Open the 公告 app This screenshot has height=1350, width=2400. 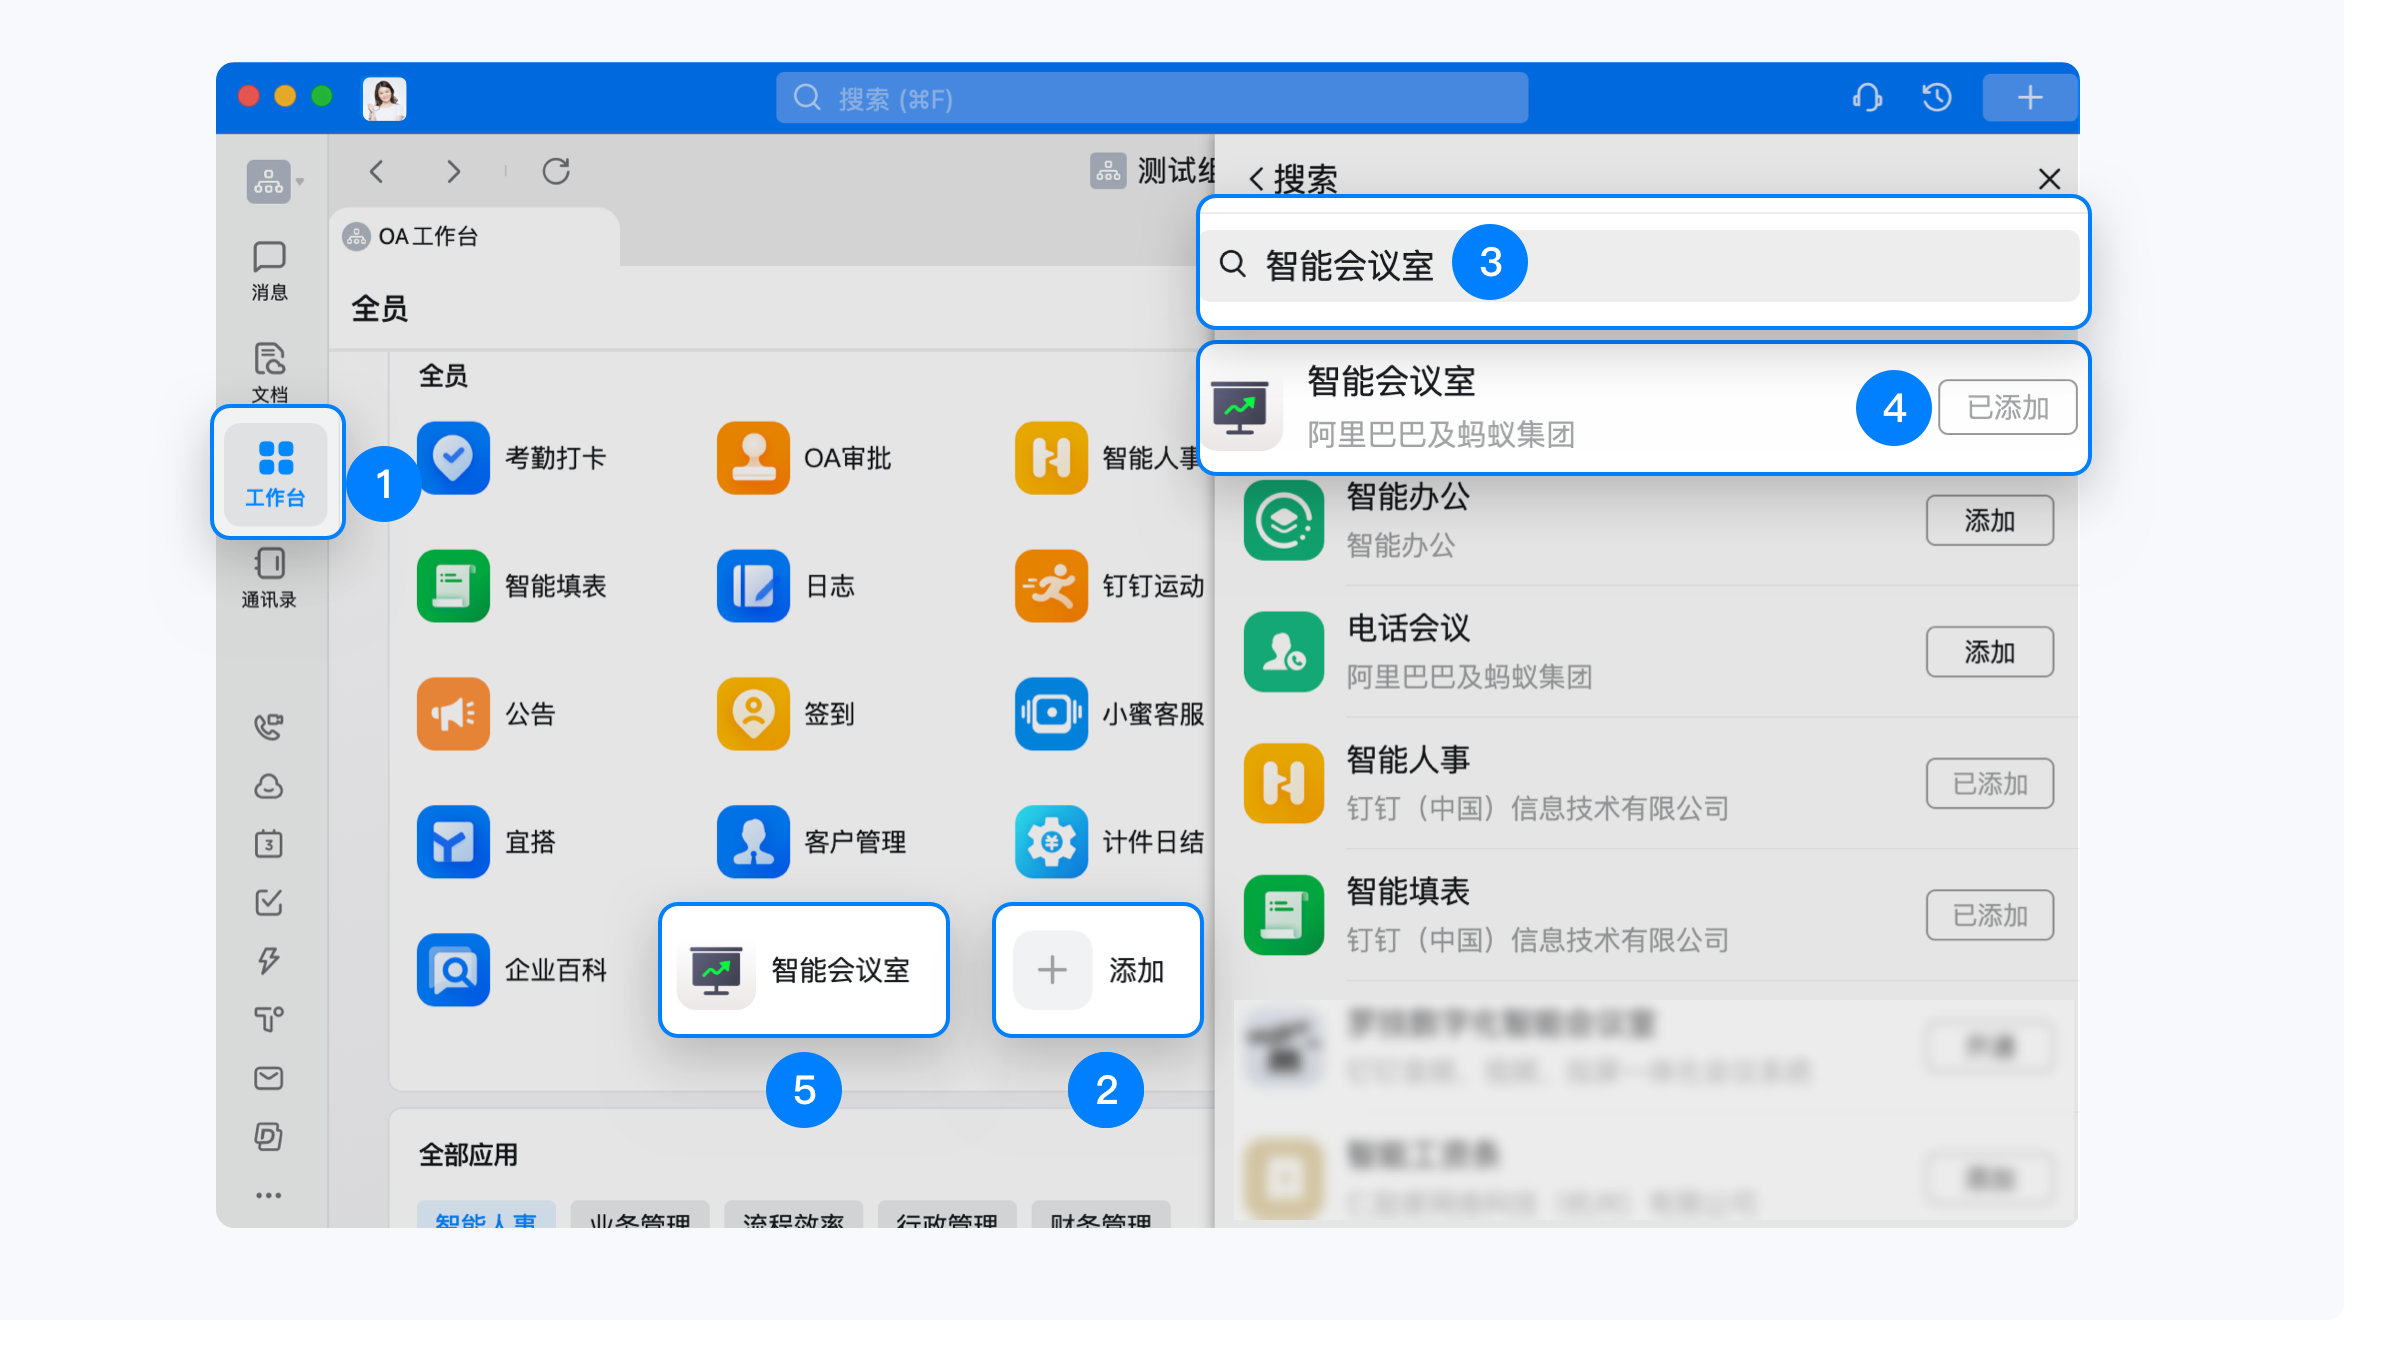486,714
